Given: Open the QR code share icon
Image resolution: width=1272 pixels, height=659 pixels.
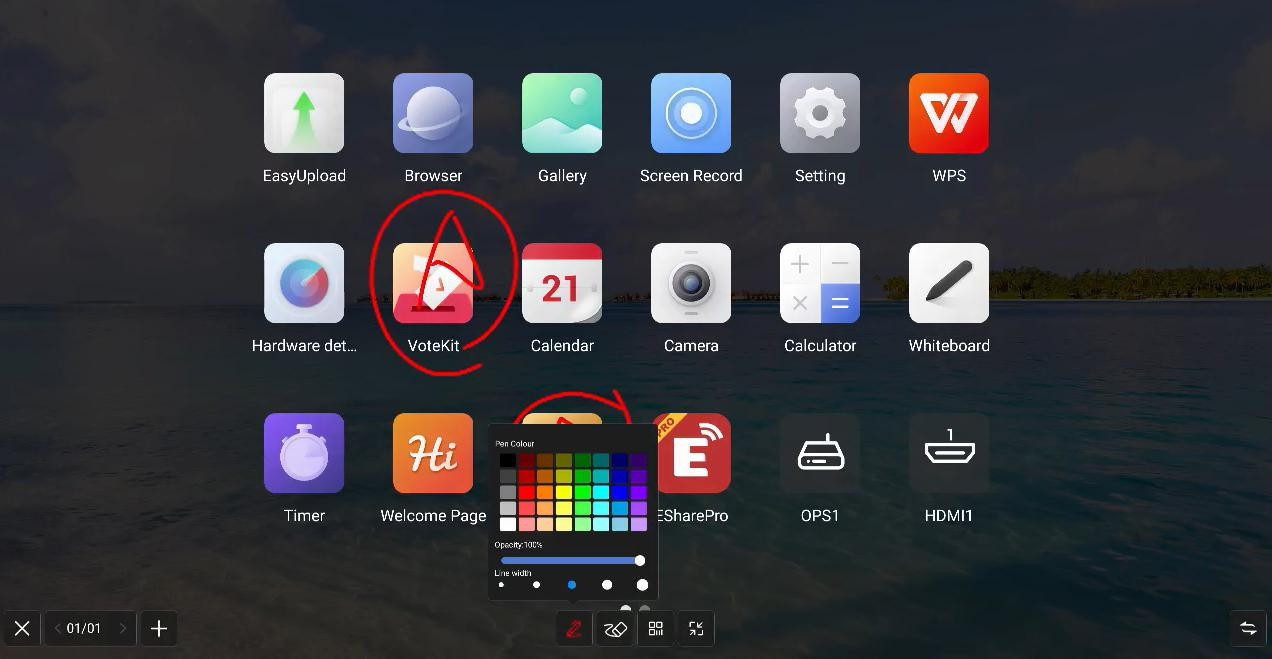Looking at the screenshot, I should pos(656,629).
